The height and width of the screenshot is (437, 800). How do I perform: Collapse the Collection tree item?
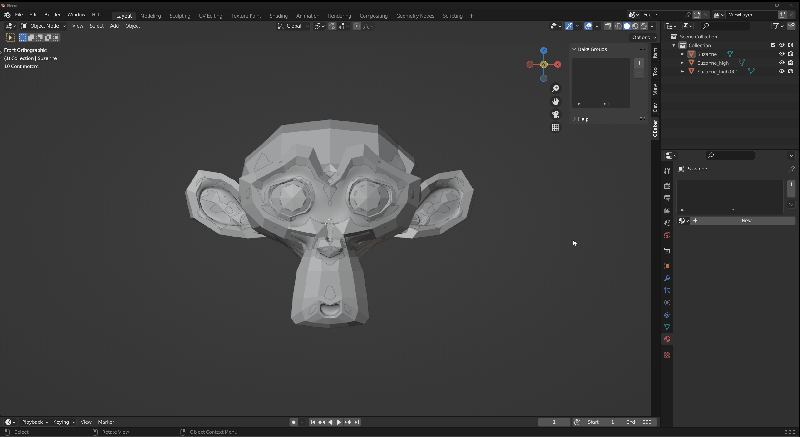674,45
